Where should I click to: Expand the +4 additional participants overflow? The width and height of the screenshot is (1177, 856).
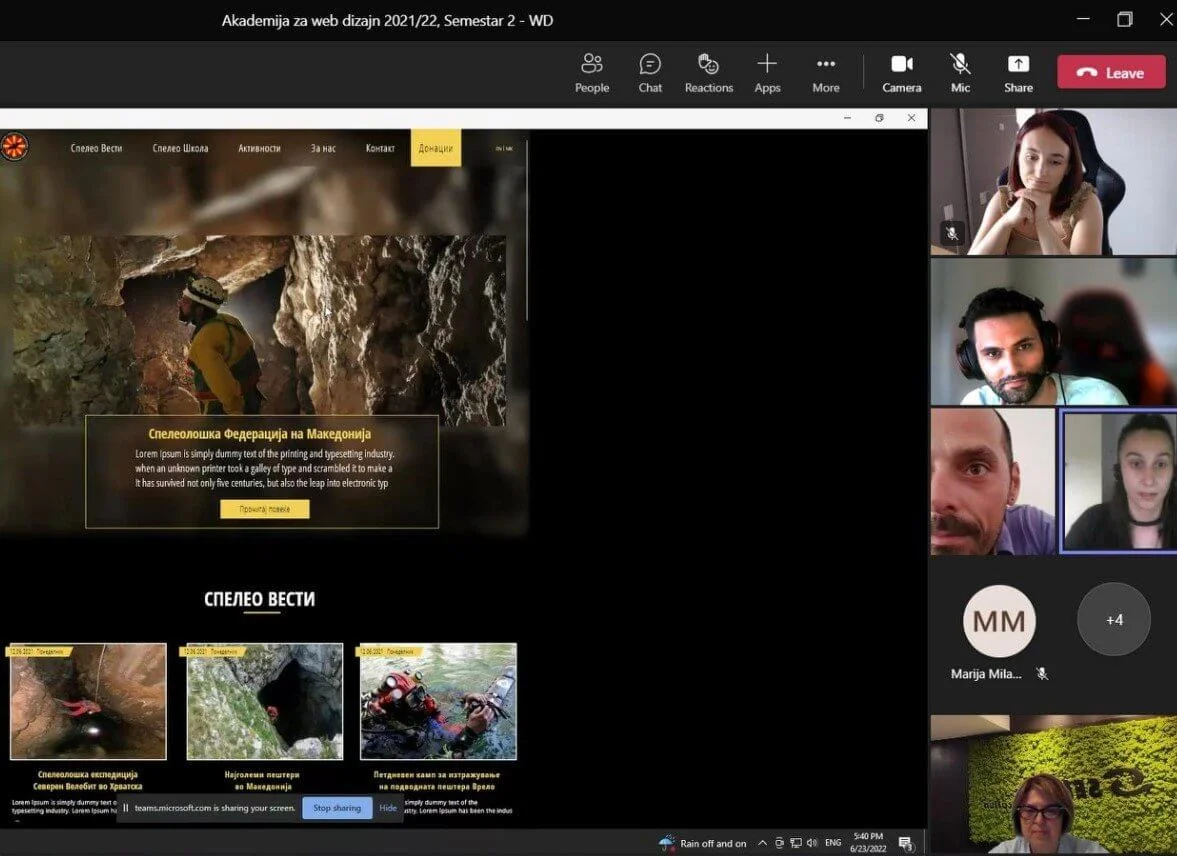pos(1114,620)
